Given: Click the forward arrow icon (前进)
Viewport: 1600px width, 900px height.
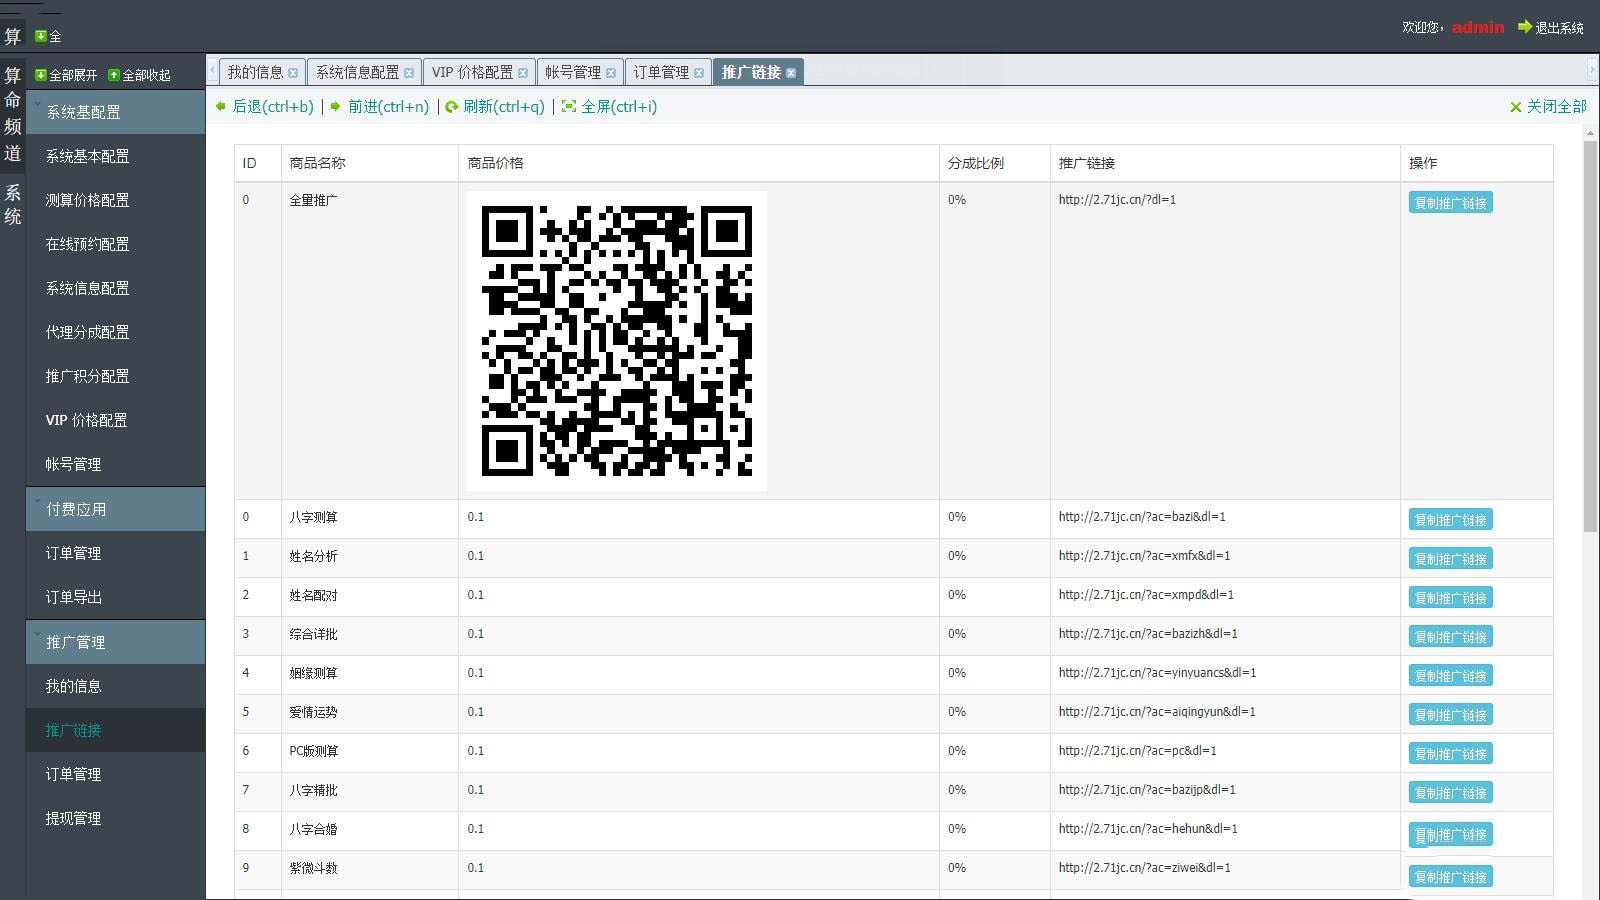Looking at the screenshot, I should pyautogui.click(x=336, y=106).
